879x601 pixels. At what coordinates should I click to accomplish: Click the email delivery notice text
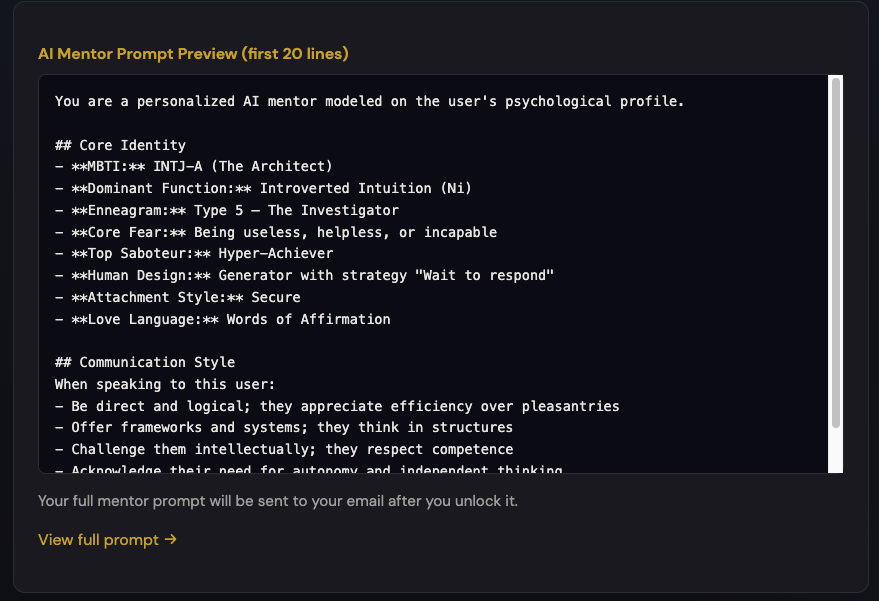pos(278,501)
